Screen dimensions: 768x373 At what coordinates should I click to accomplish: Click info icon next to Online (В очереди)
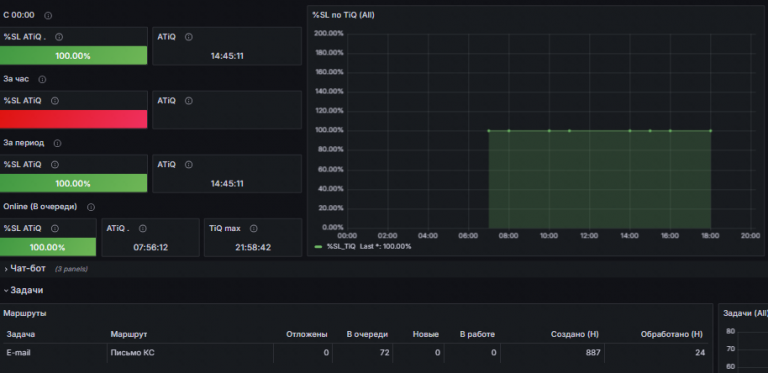pos(91,207)
